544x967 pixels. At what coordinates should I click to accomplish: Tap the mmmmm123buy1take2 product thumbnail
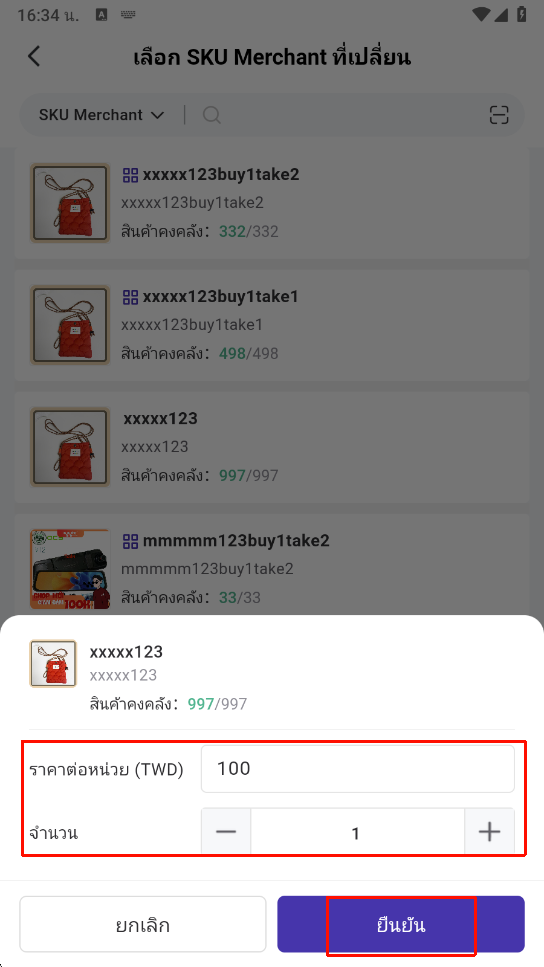click(70, 569)
